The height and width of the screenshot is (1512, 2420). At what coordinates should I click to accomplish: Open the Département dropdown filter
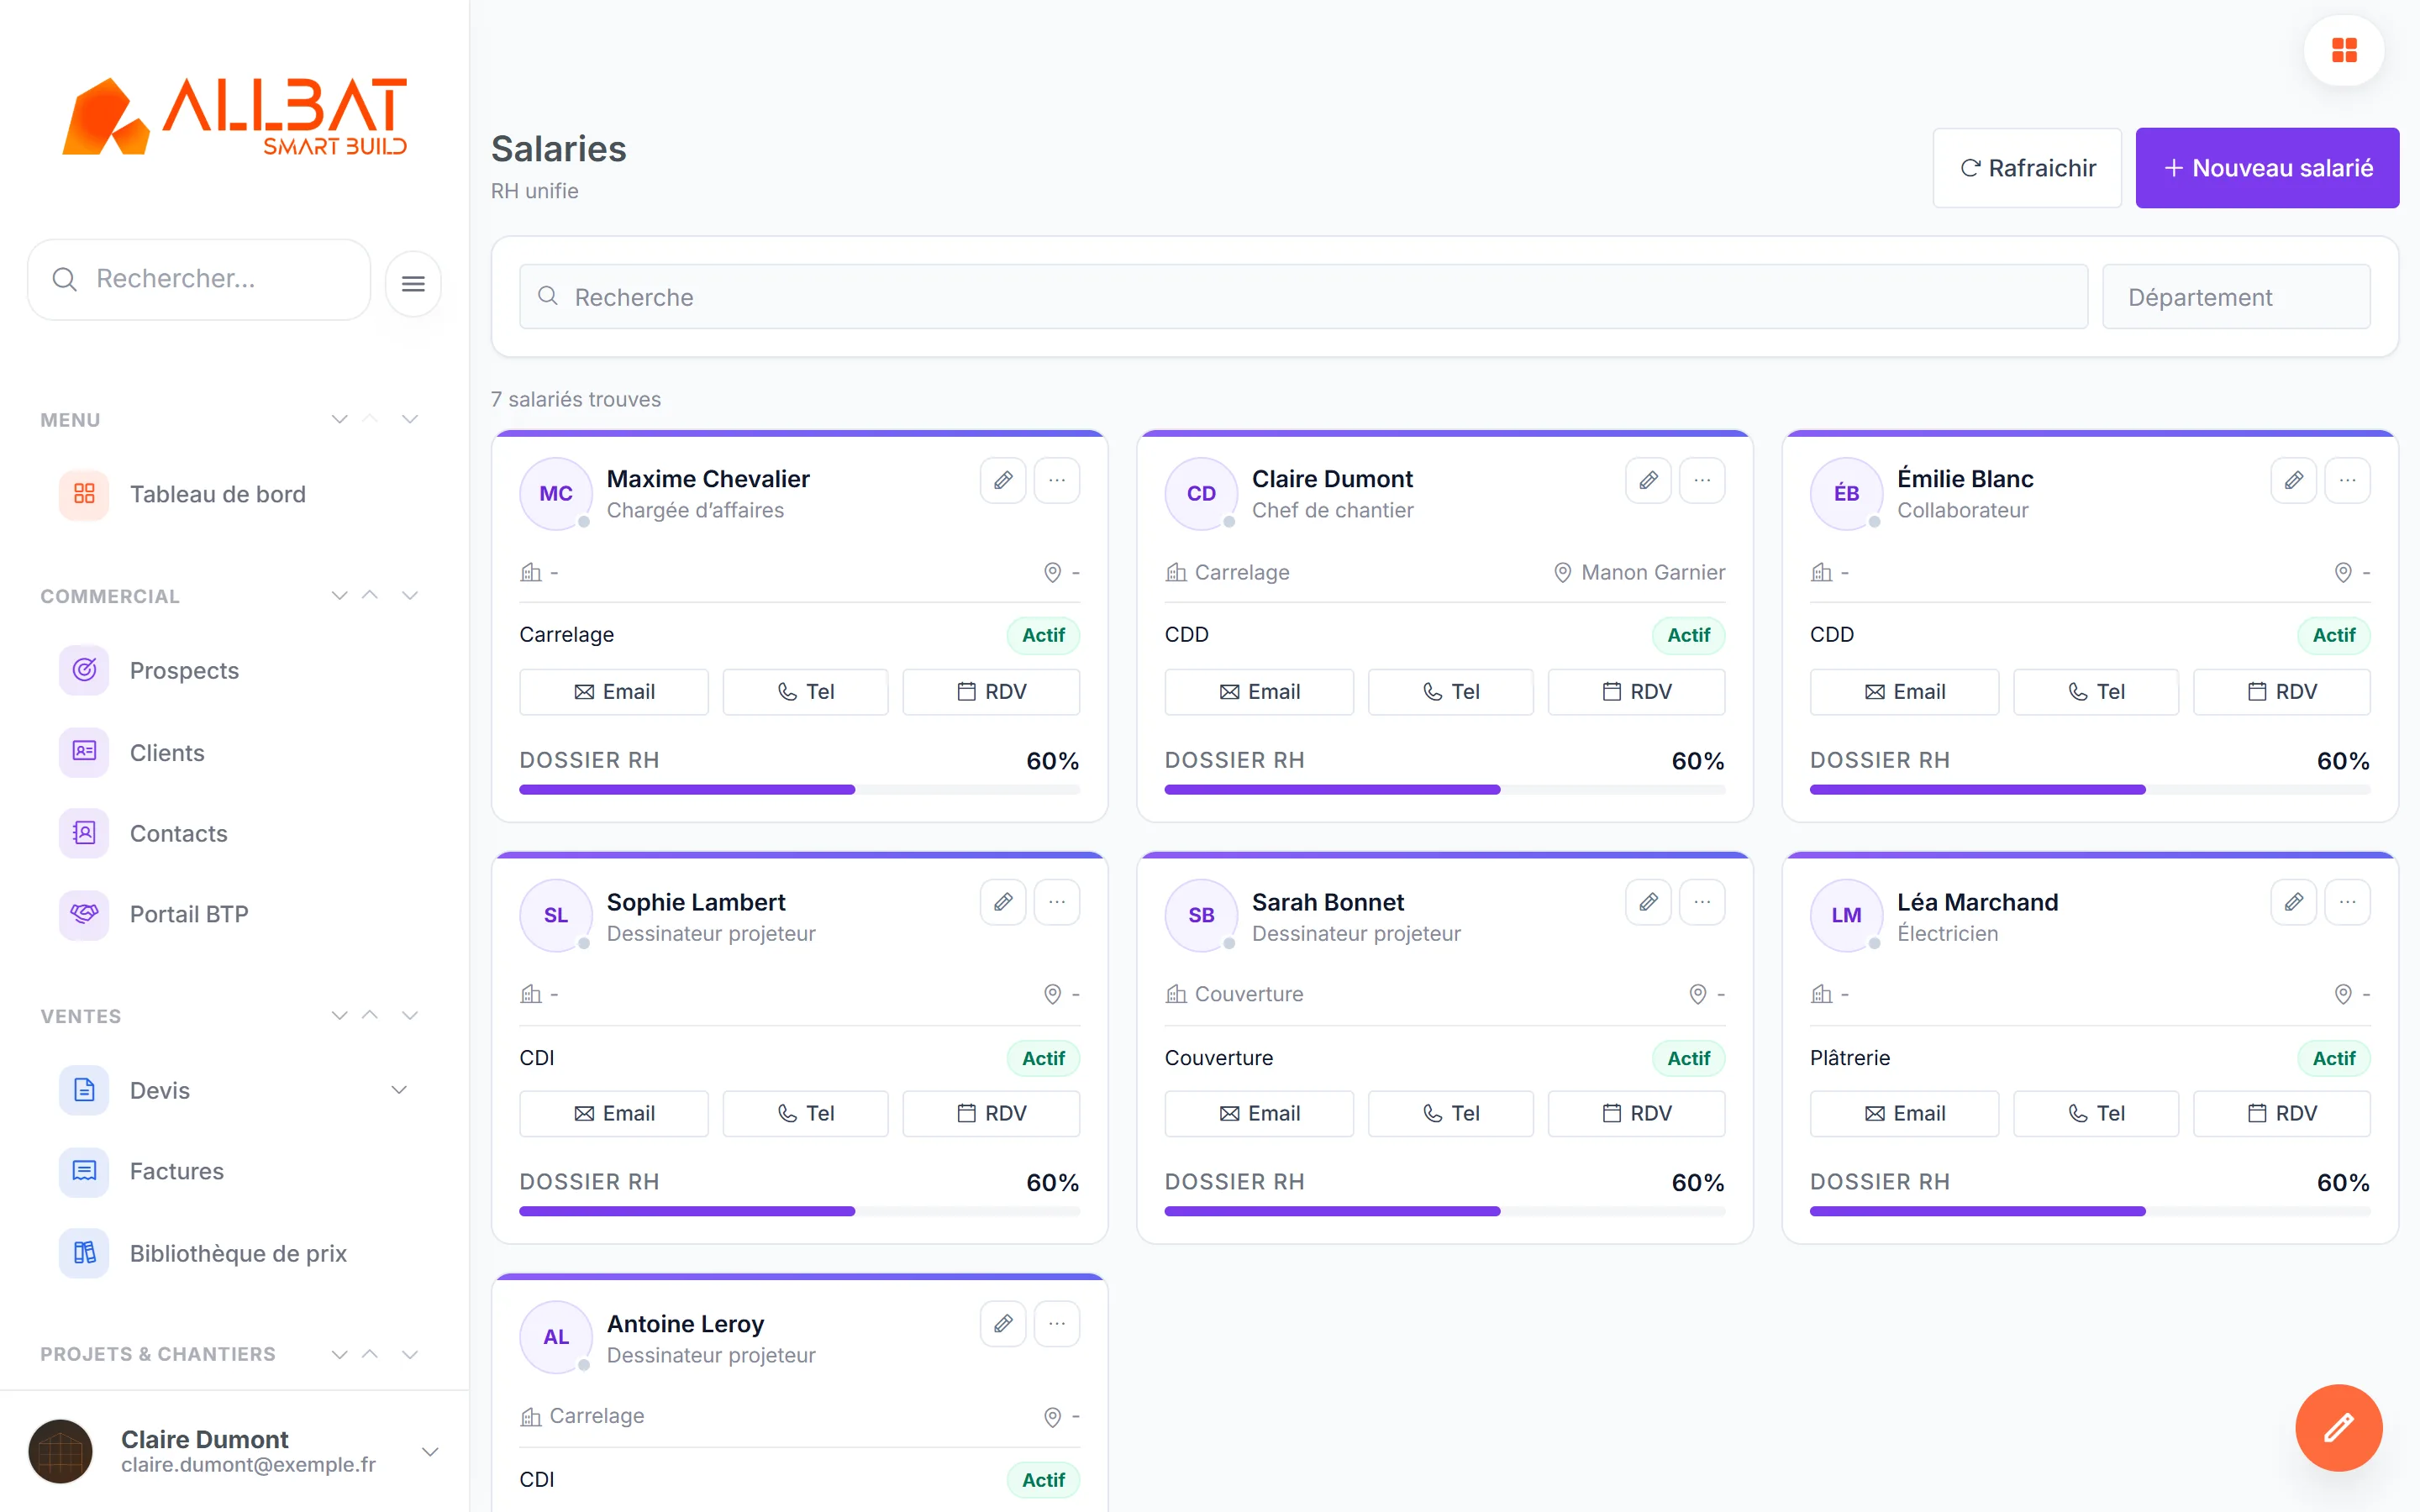[x=2236, y=297]
